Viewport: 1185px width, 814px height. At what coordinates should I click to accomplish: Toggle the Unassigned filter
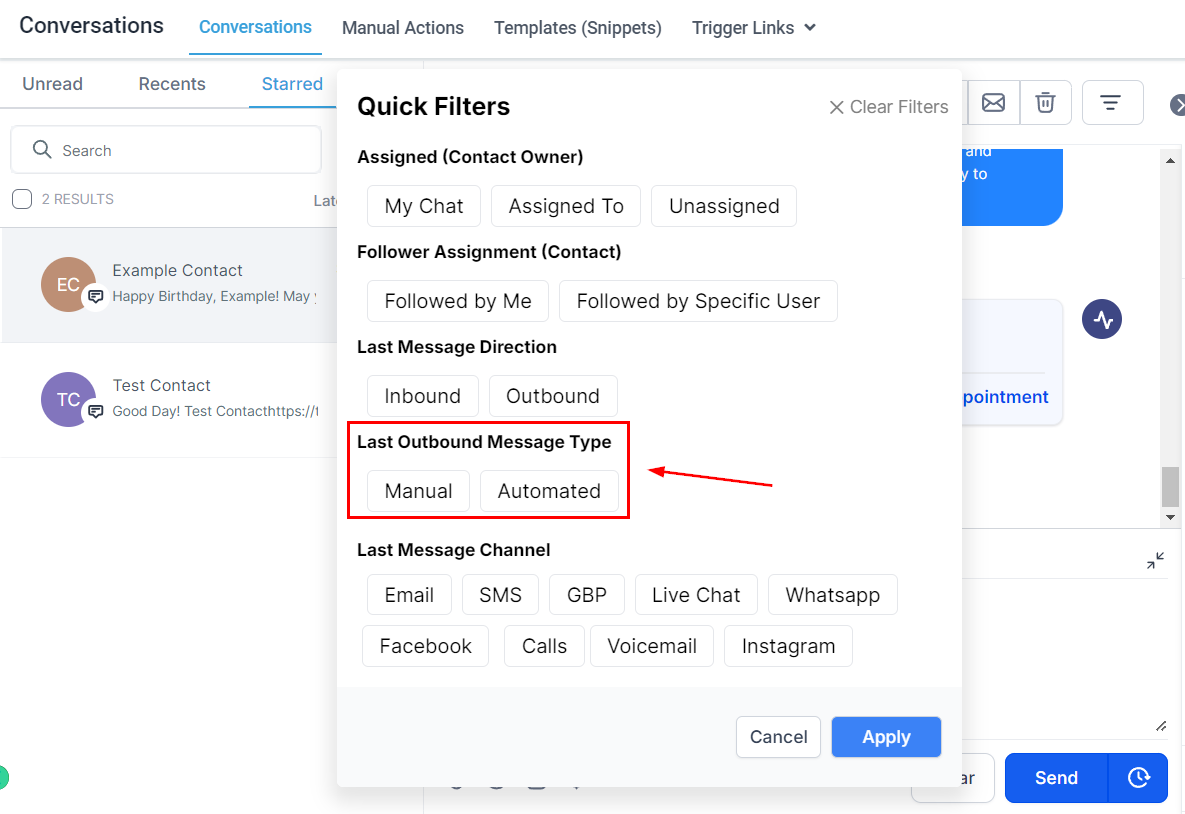723,206
